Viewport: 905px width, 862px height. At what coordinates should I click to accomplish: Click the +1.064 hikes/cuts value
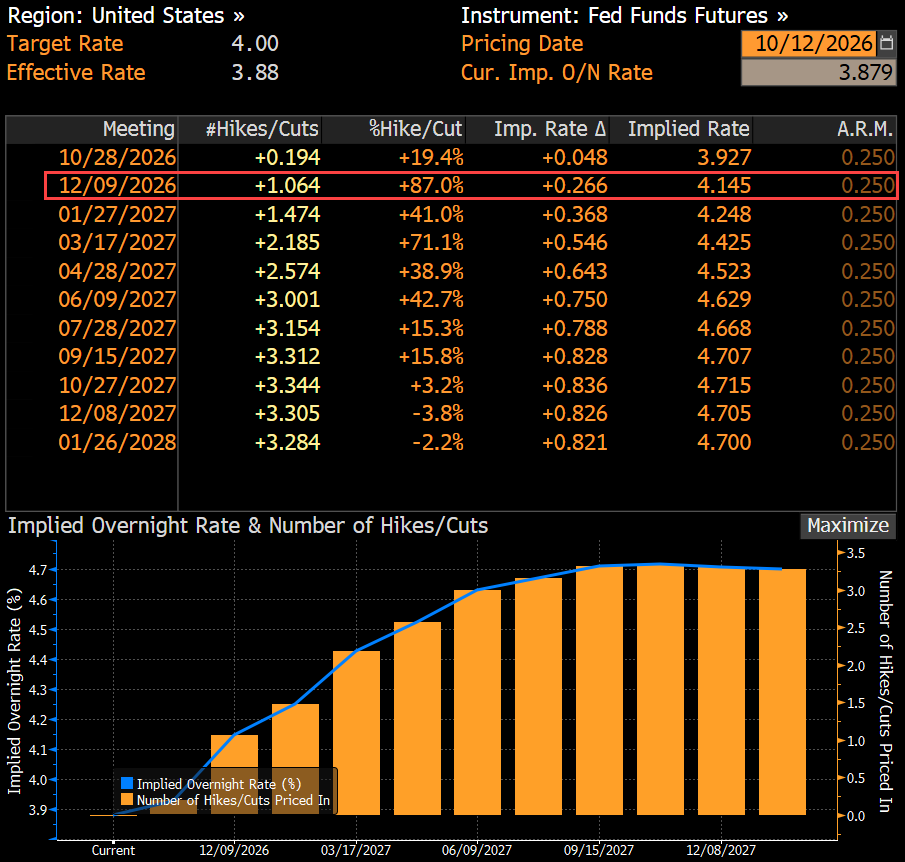coord(287,185)
